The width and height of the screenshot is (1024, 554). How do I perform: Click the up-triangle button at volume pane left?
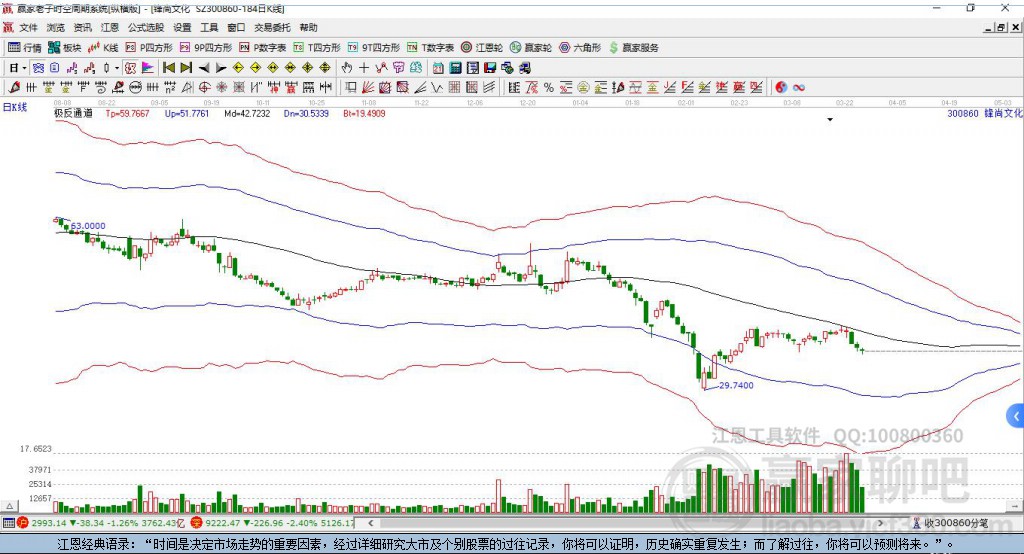pos(9,506)
